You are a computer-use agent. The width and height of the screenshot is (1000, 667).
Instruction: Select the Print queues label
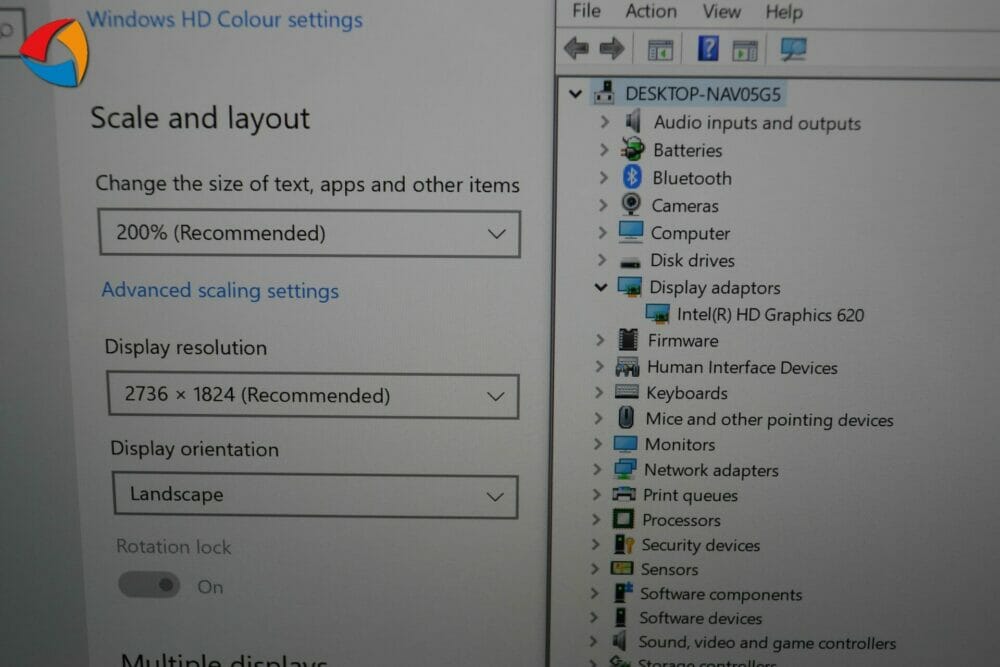pyautogui.click(x=690, y=495)
